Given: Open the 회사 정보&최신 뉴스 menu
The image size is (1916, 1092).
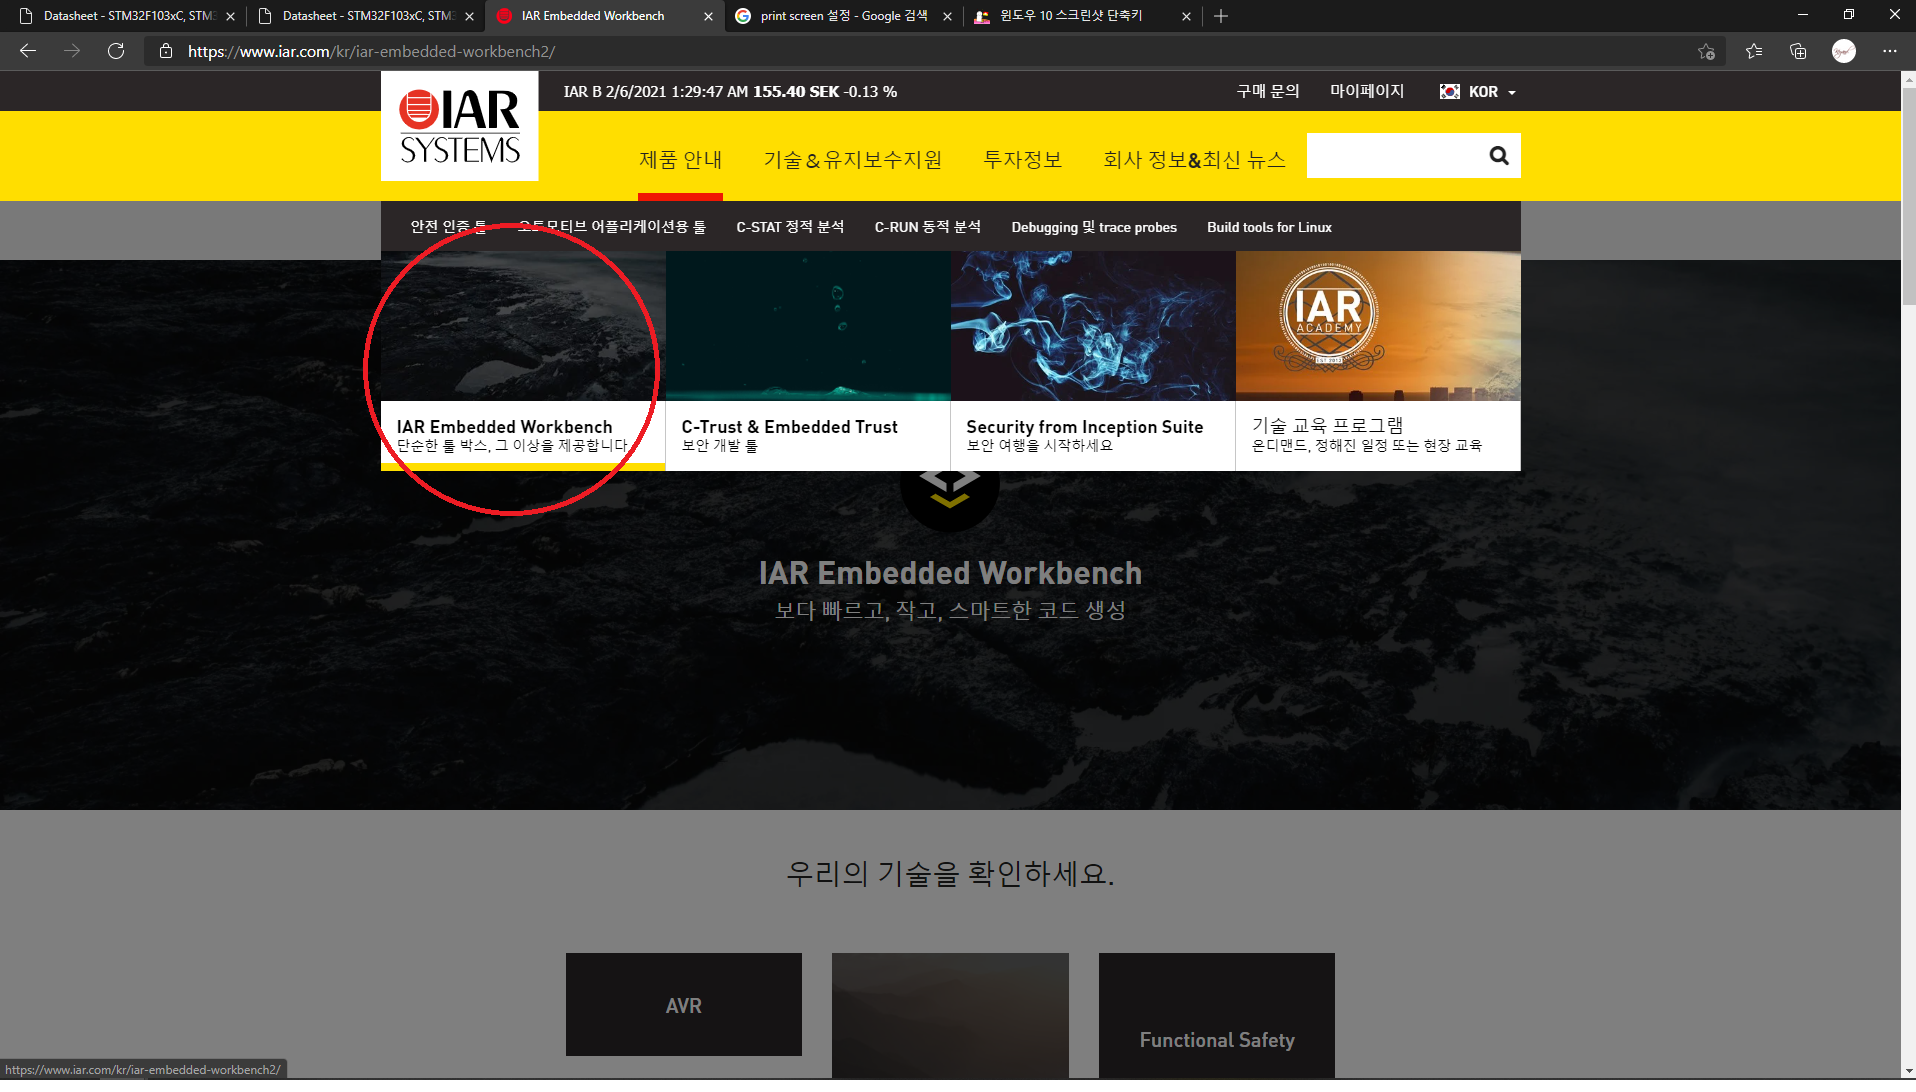Looking at the screenshot, I should pyautogui.click(x=1194, y=160).
